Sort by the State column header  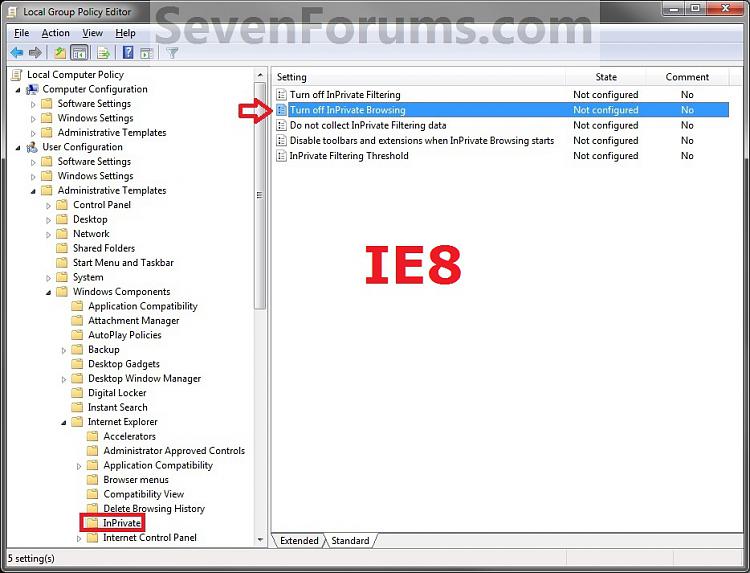pos(606,77)
